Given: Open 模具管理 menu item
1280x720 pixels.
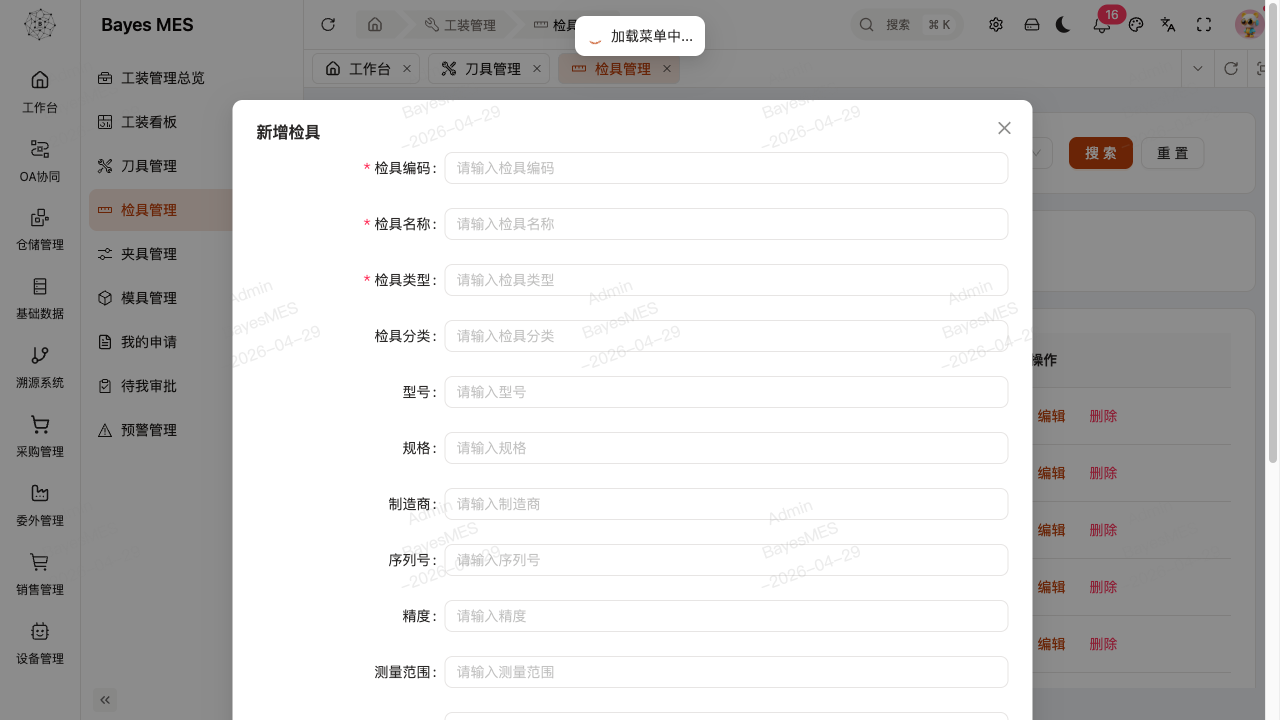Looking at the screenshot, I should (x=162, y=298).
